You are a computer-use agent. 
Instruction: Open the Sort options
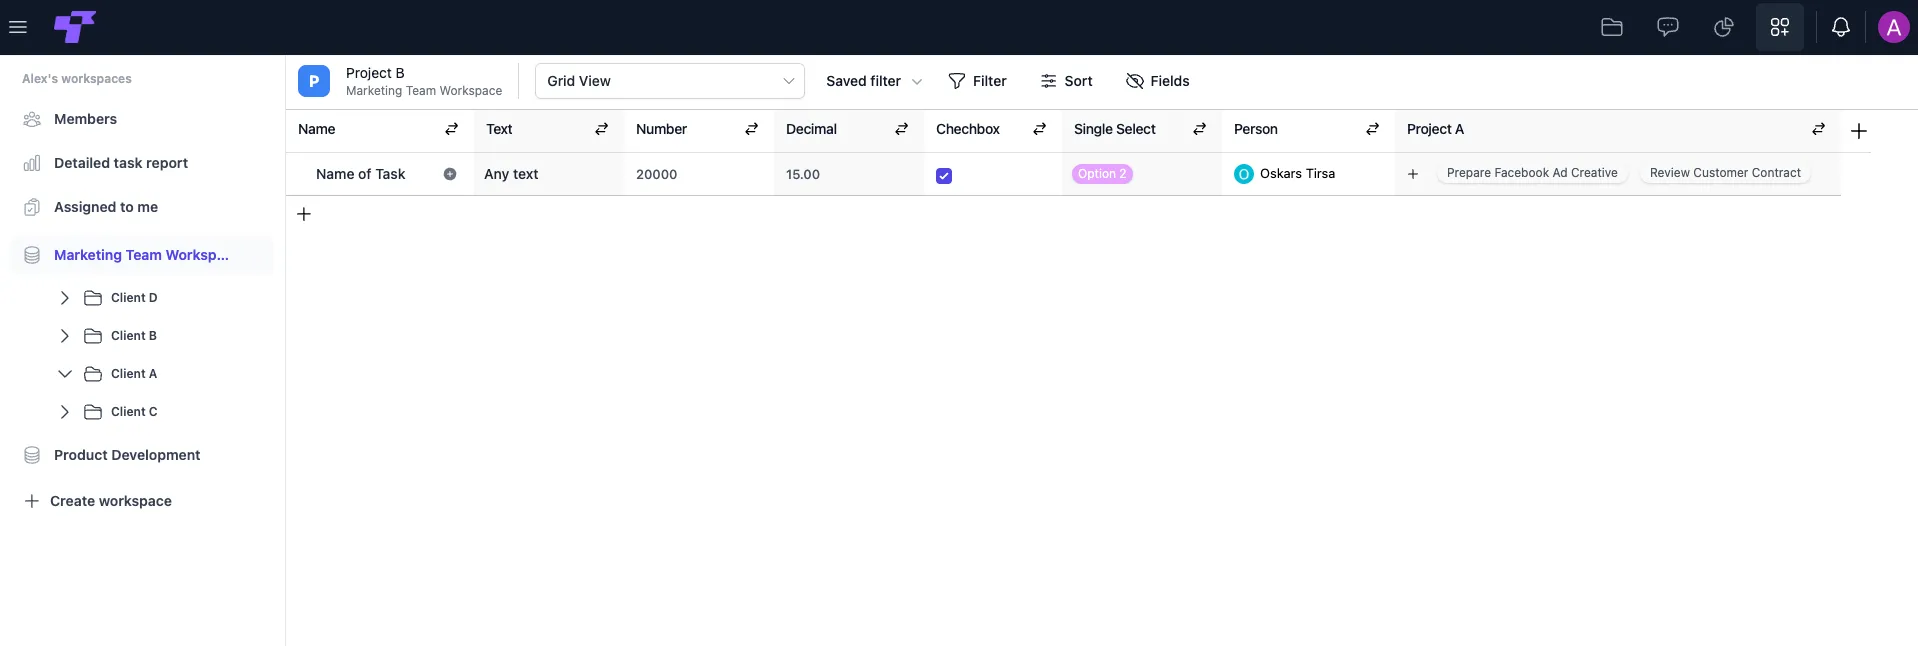[1066, 81]
